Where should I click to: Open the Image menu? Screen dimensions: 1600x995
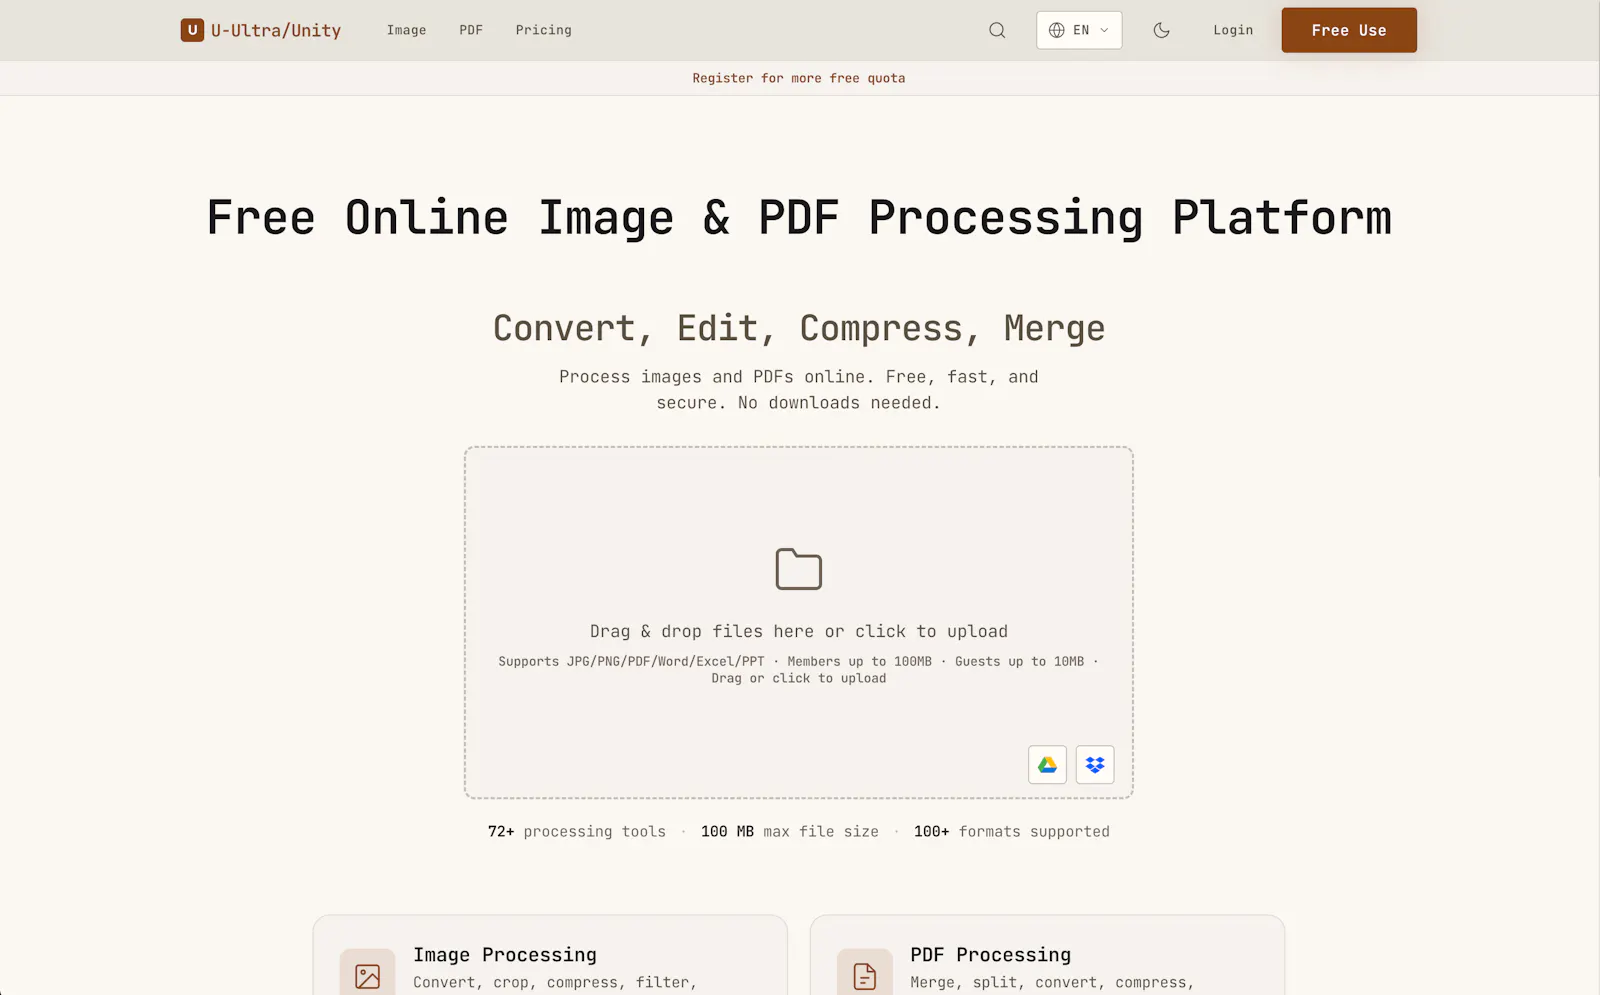[406, 30]
